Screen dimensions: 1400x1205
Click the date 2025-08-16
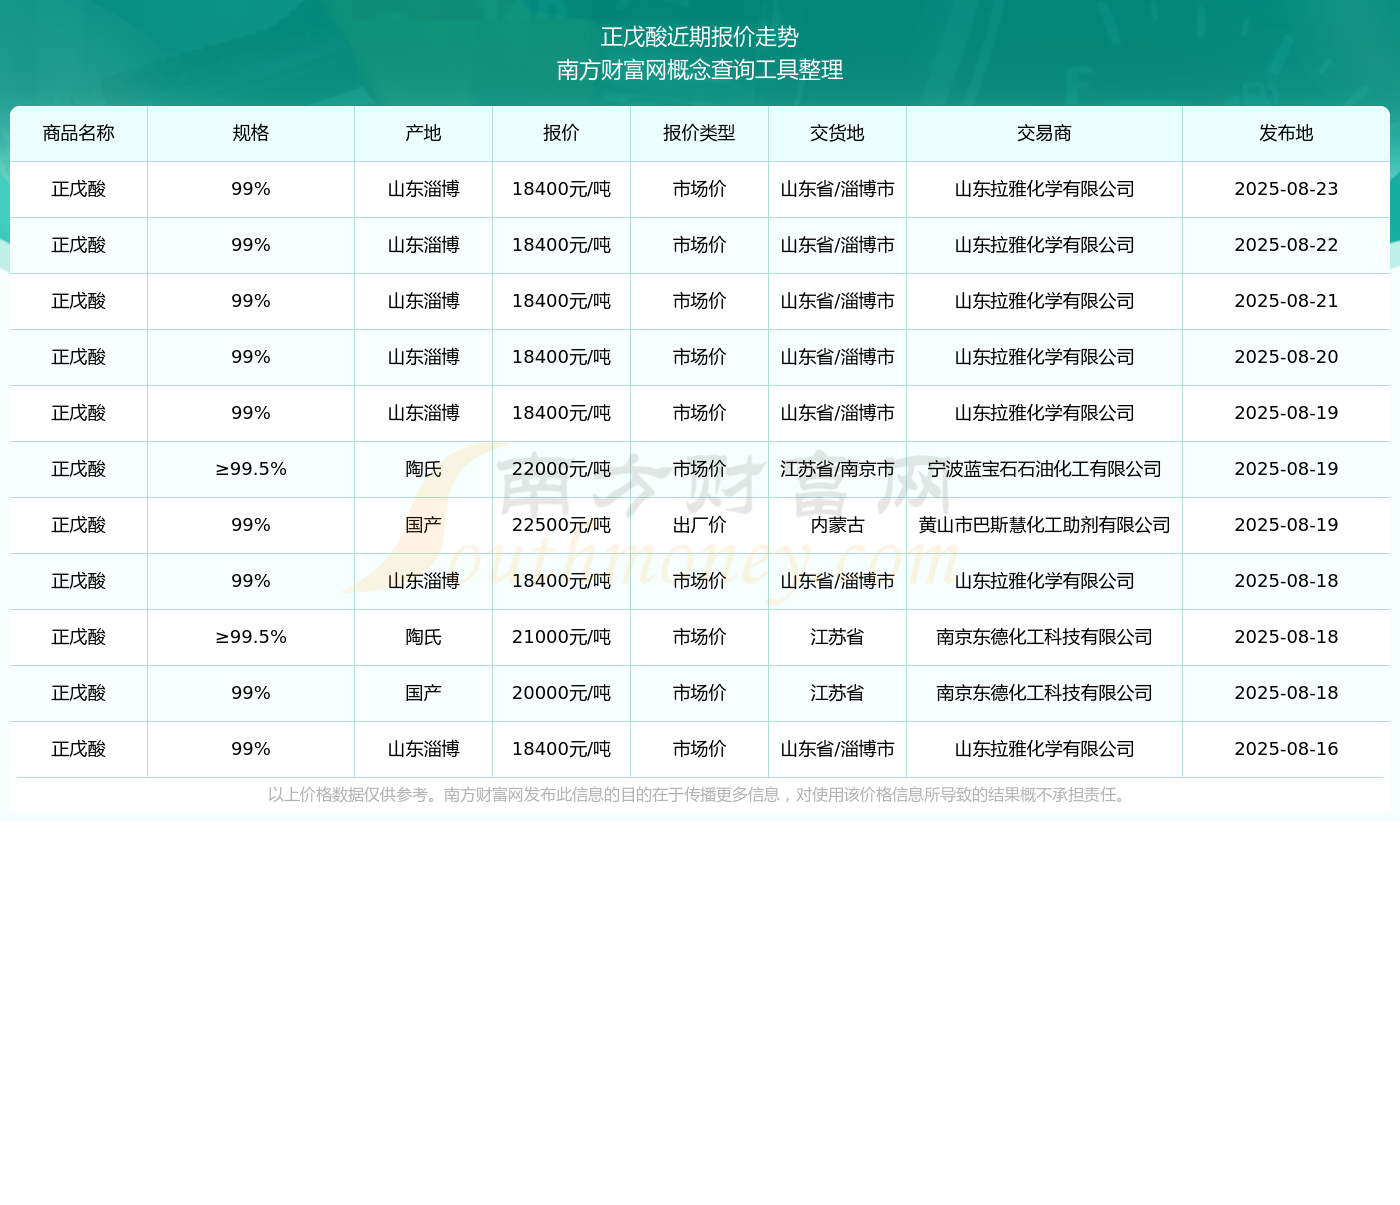(1287, 749)
